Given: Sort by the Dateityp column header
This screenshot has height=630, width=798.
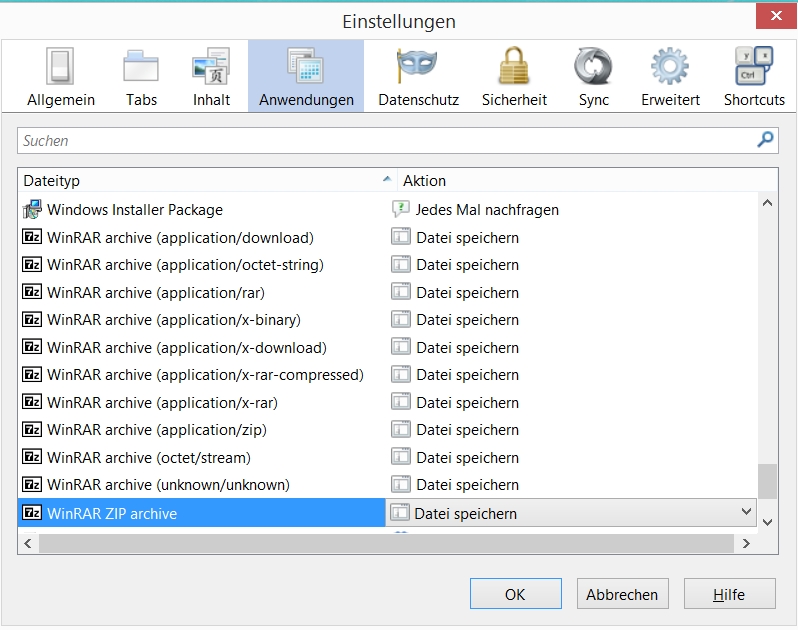Looking at the screenshot, I should click(x=207, y=181).
